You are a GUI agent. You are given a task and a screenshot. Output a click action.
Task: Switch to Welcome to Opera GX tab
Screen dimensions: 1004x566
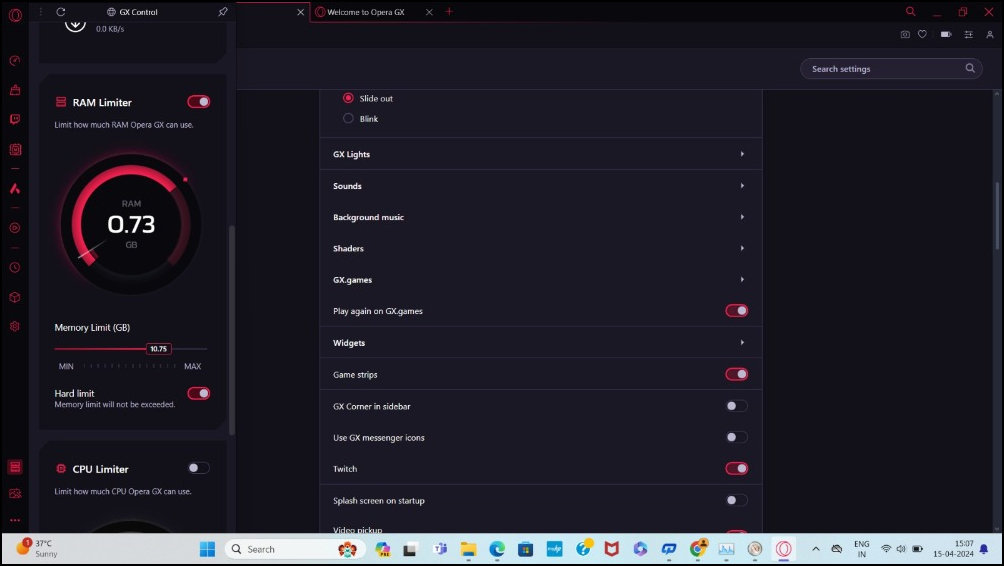click(x=365, y=12)
